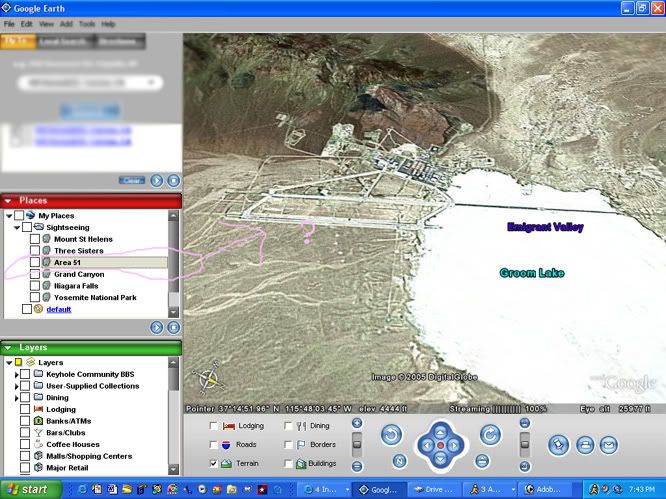Open the search box dropdown arrow

(152, 82)
